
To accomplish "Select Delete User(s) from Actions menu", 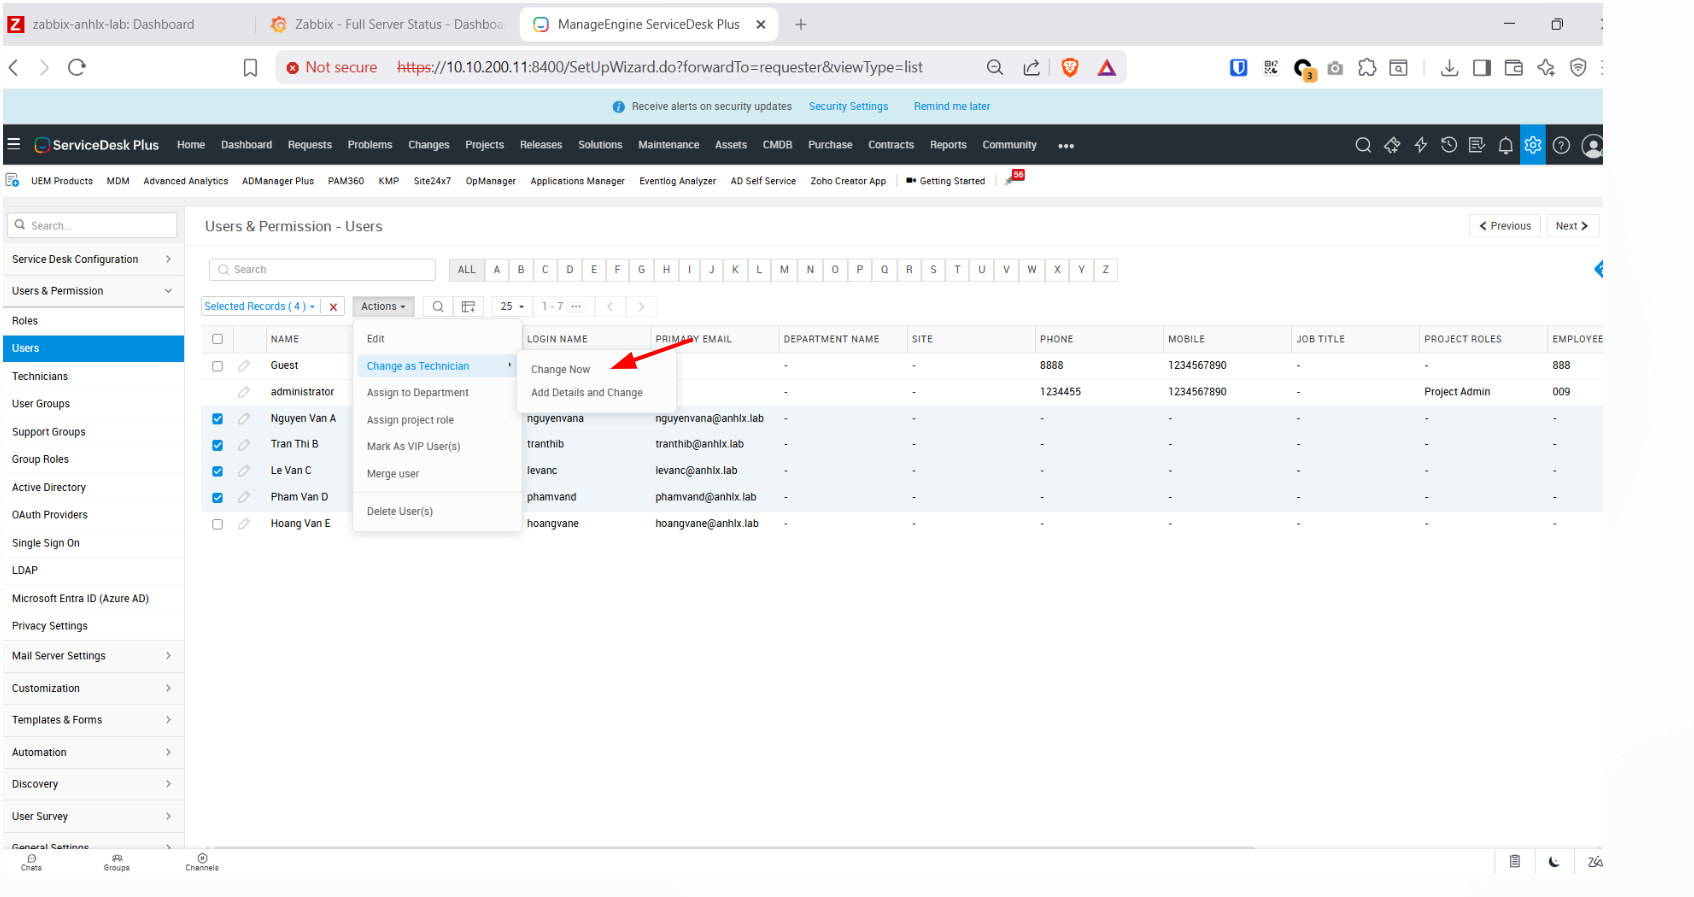I will [399, 512].
